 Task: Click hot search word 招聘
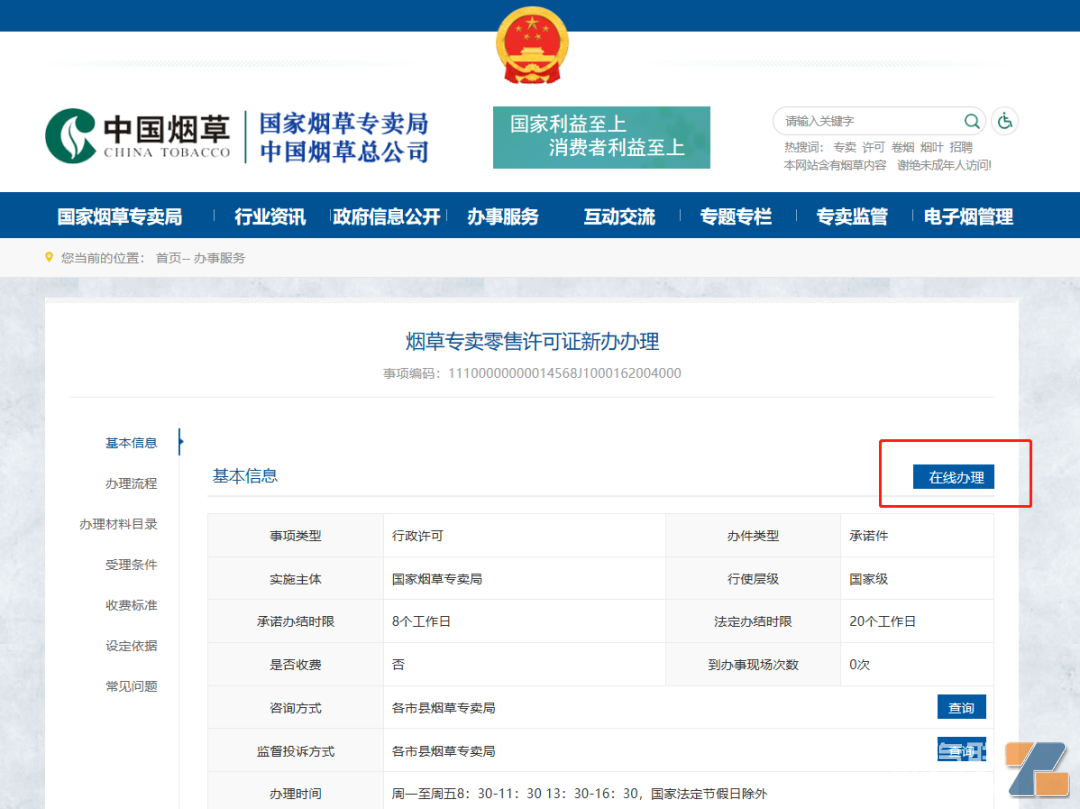961,147
